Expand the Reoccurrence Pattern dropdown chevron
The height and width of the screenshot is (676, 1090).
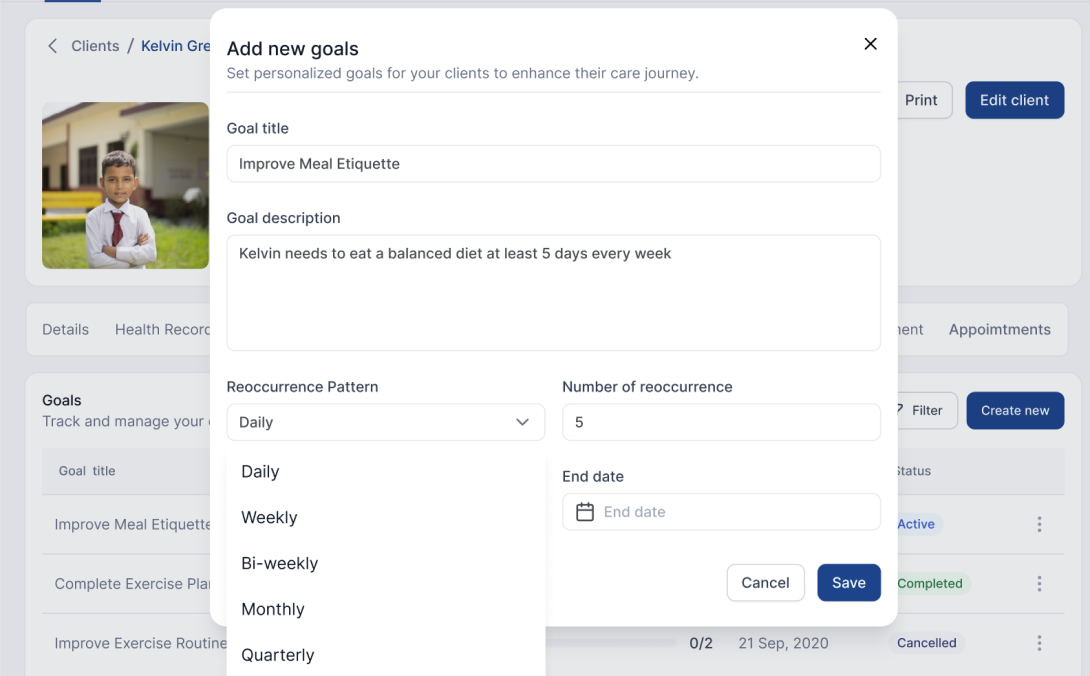point(522,422)
